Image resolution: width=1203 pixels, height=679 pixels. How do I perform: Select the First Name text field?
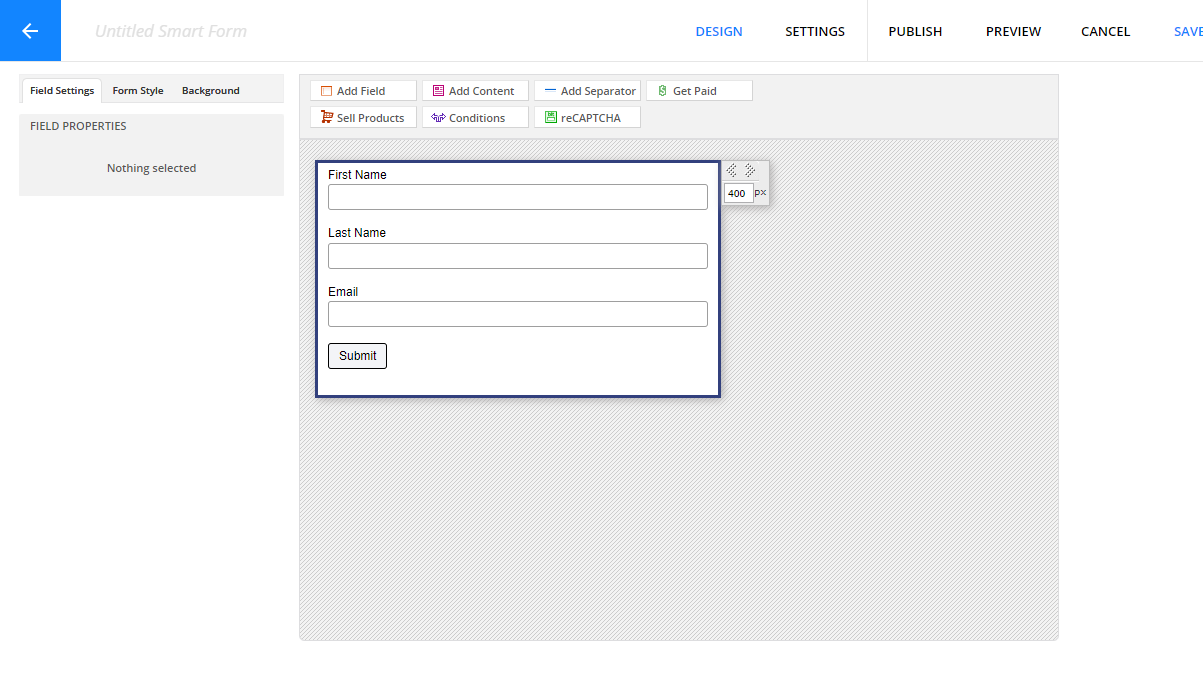coord(517,197)
